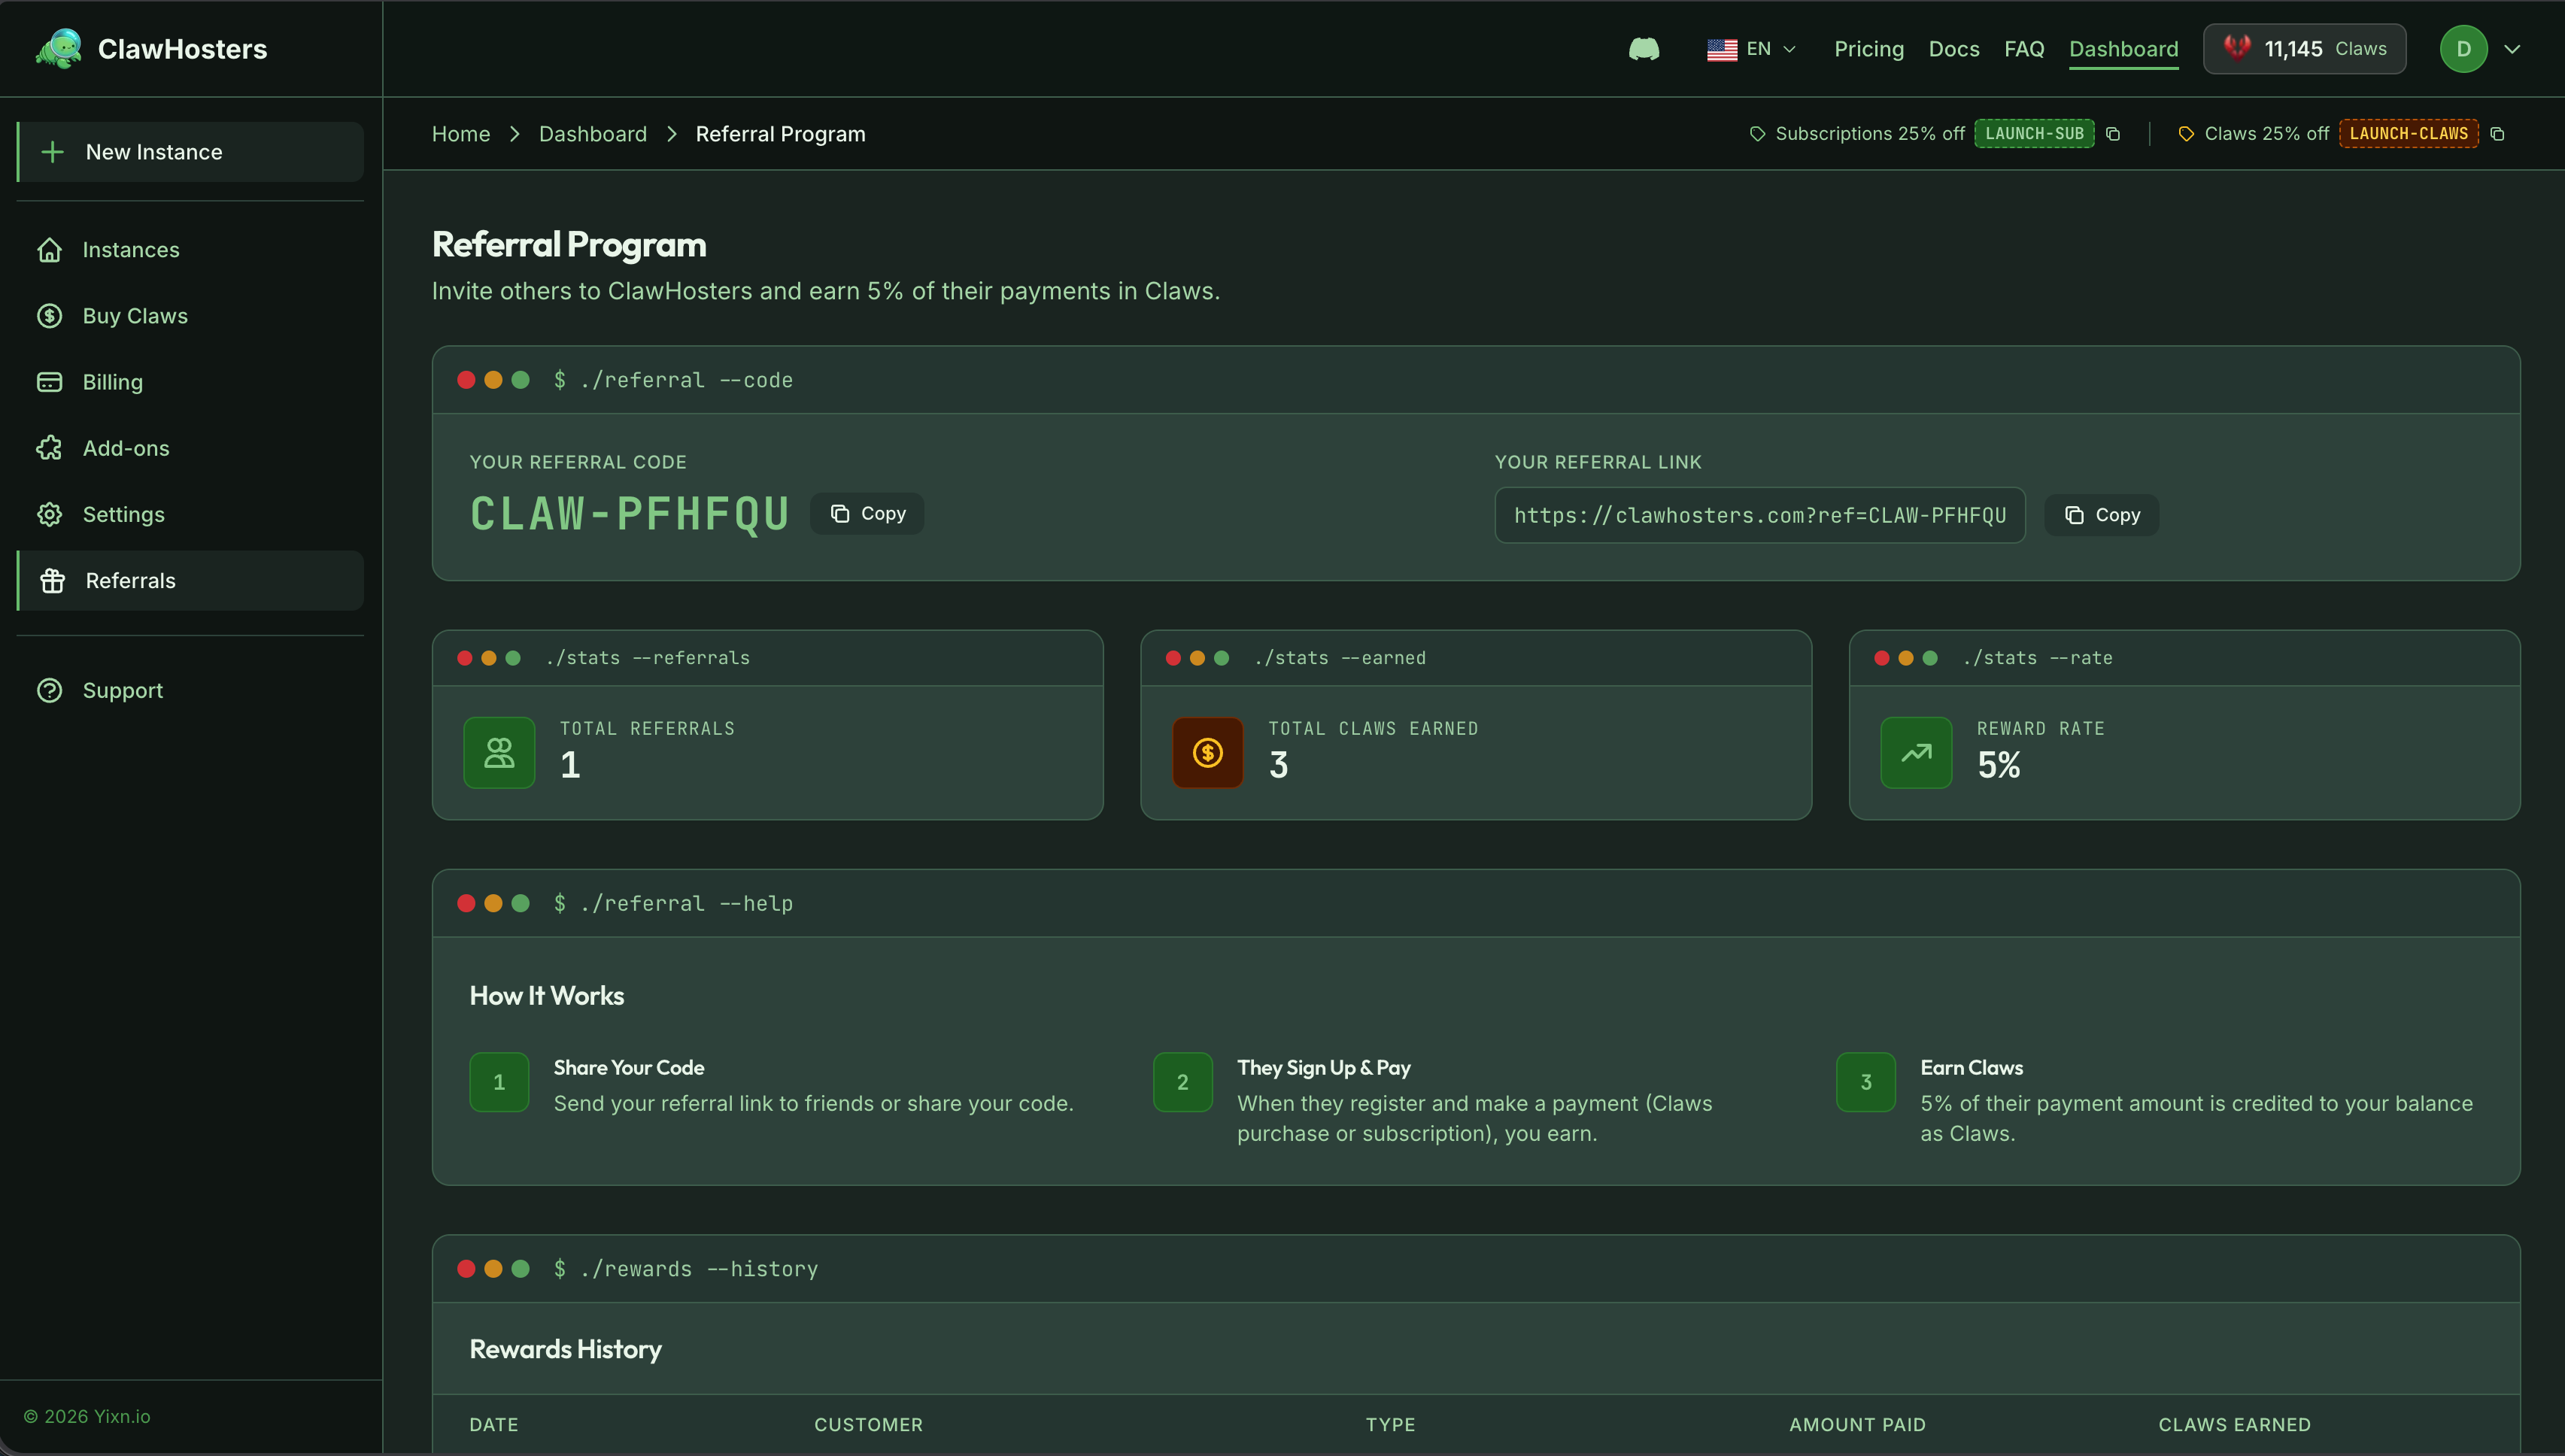Copy the LAUNCH-CLAWS promo code icon
2565x1456 pixels.
pyautogui.click(x=2499, y=133)
